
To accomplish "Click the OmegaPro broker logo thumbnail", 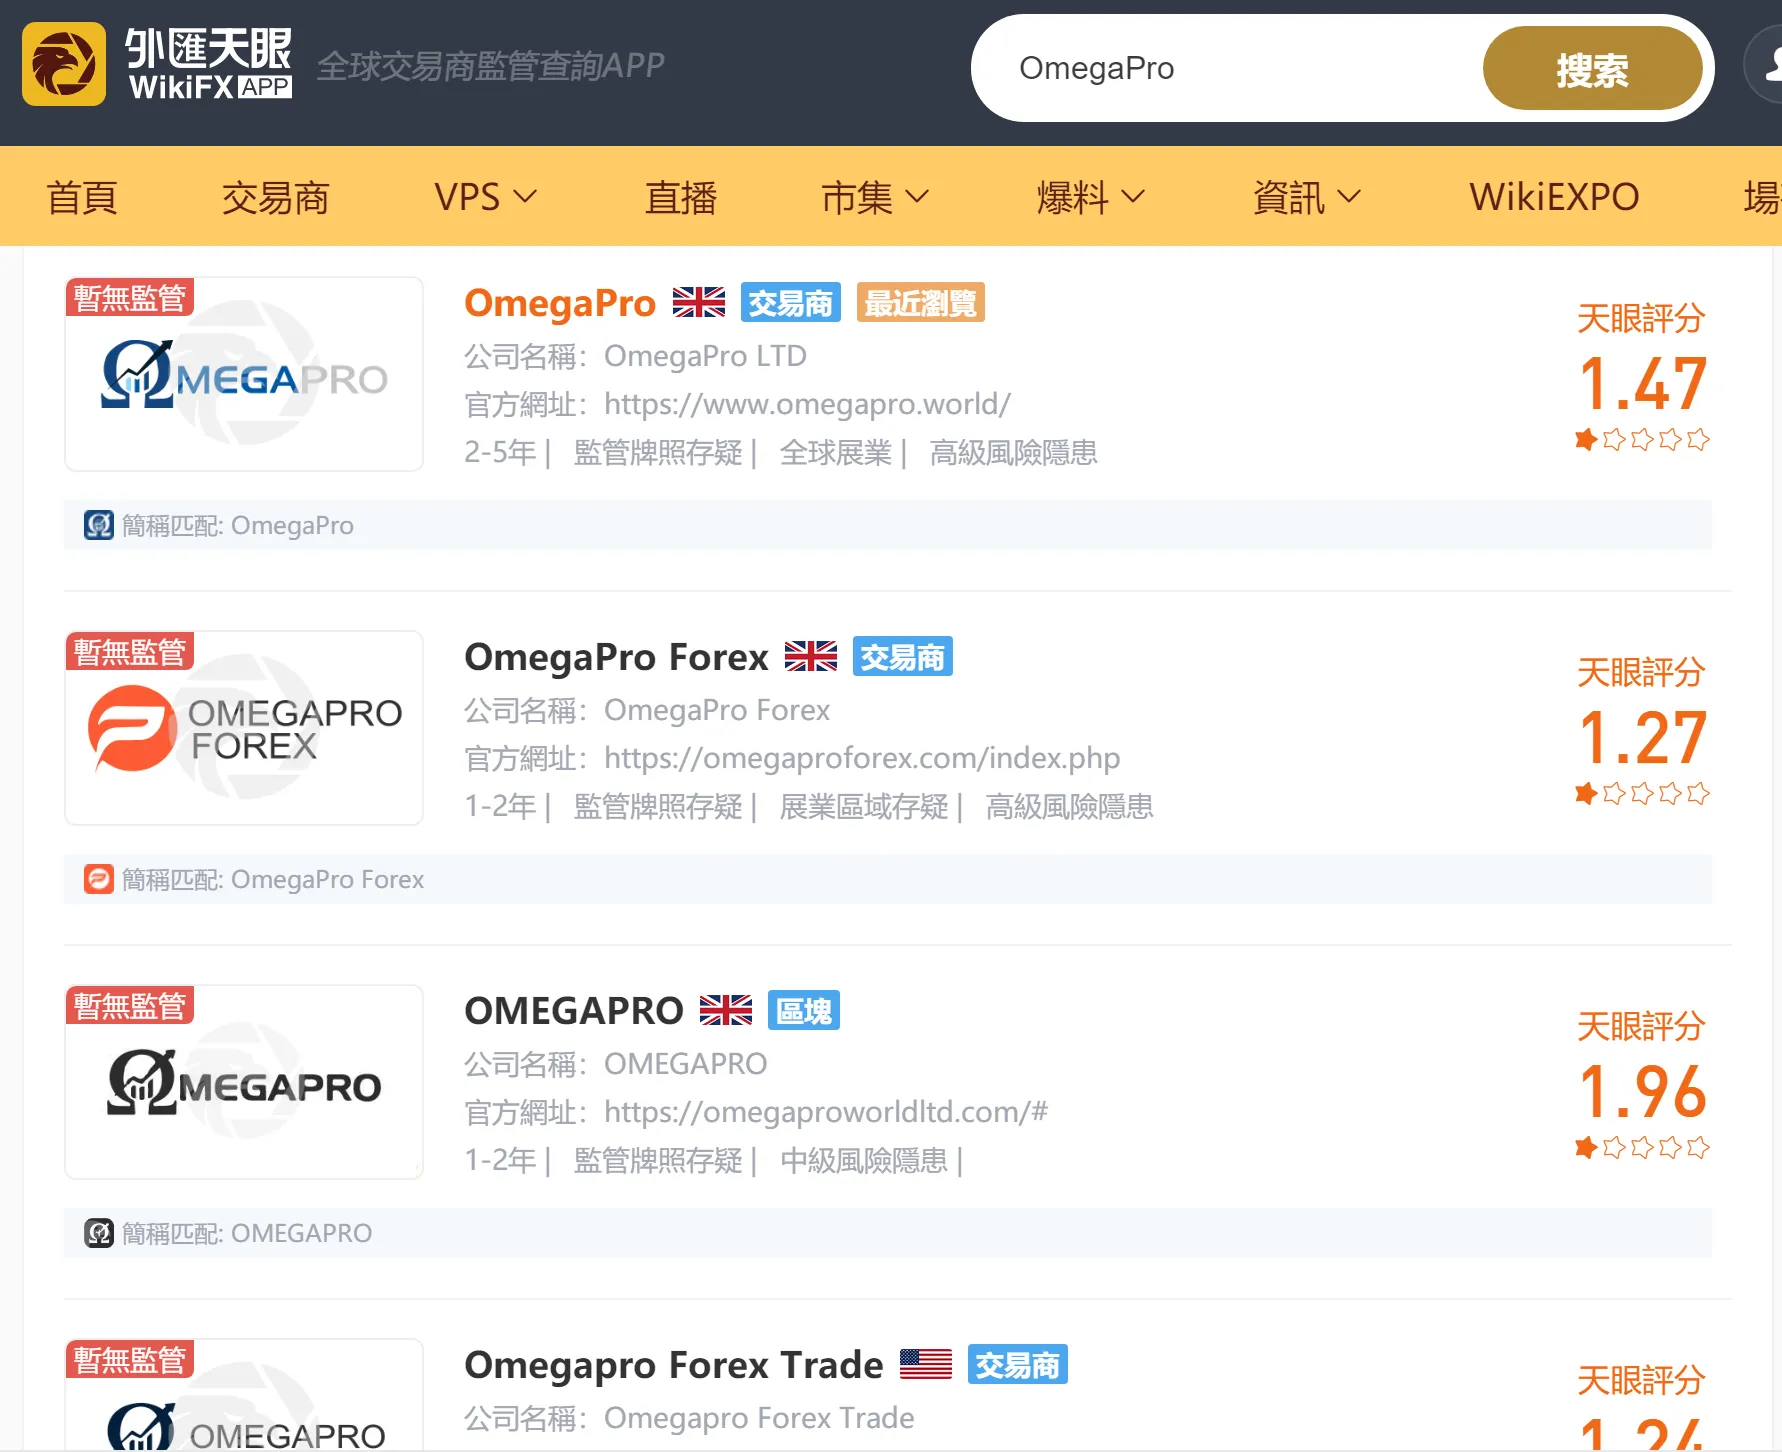I will (x=244, y=374).
